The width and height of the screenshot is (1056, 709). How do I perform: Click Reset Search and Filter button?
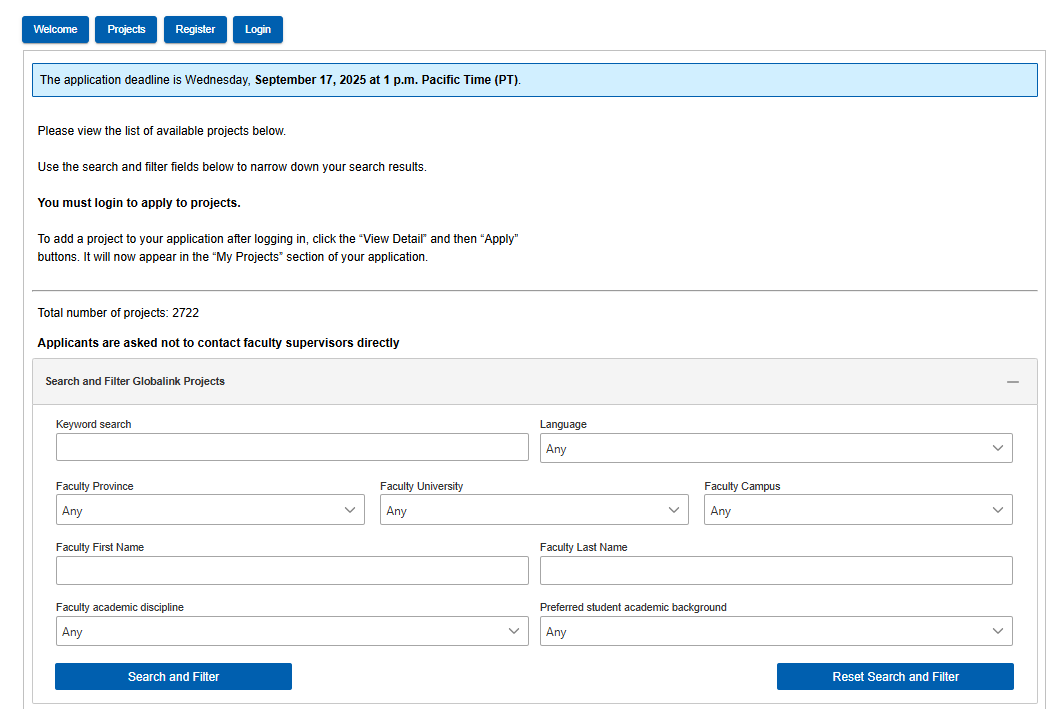click(x=895, y=677)
